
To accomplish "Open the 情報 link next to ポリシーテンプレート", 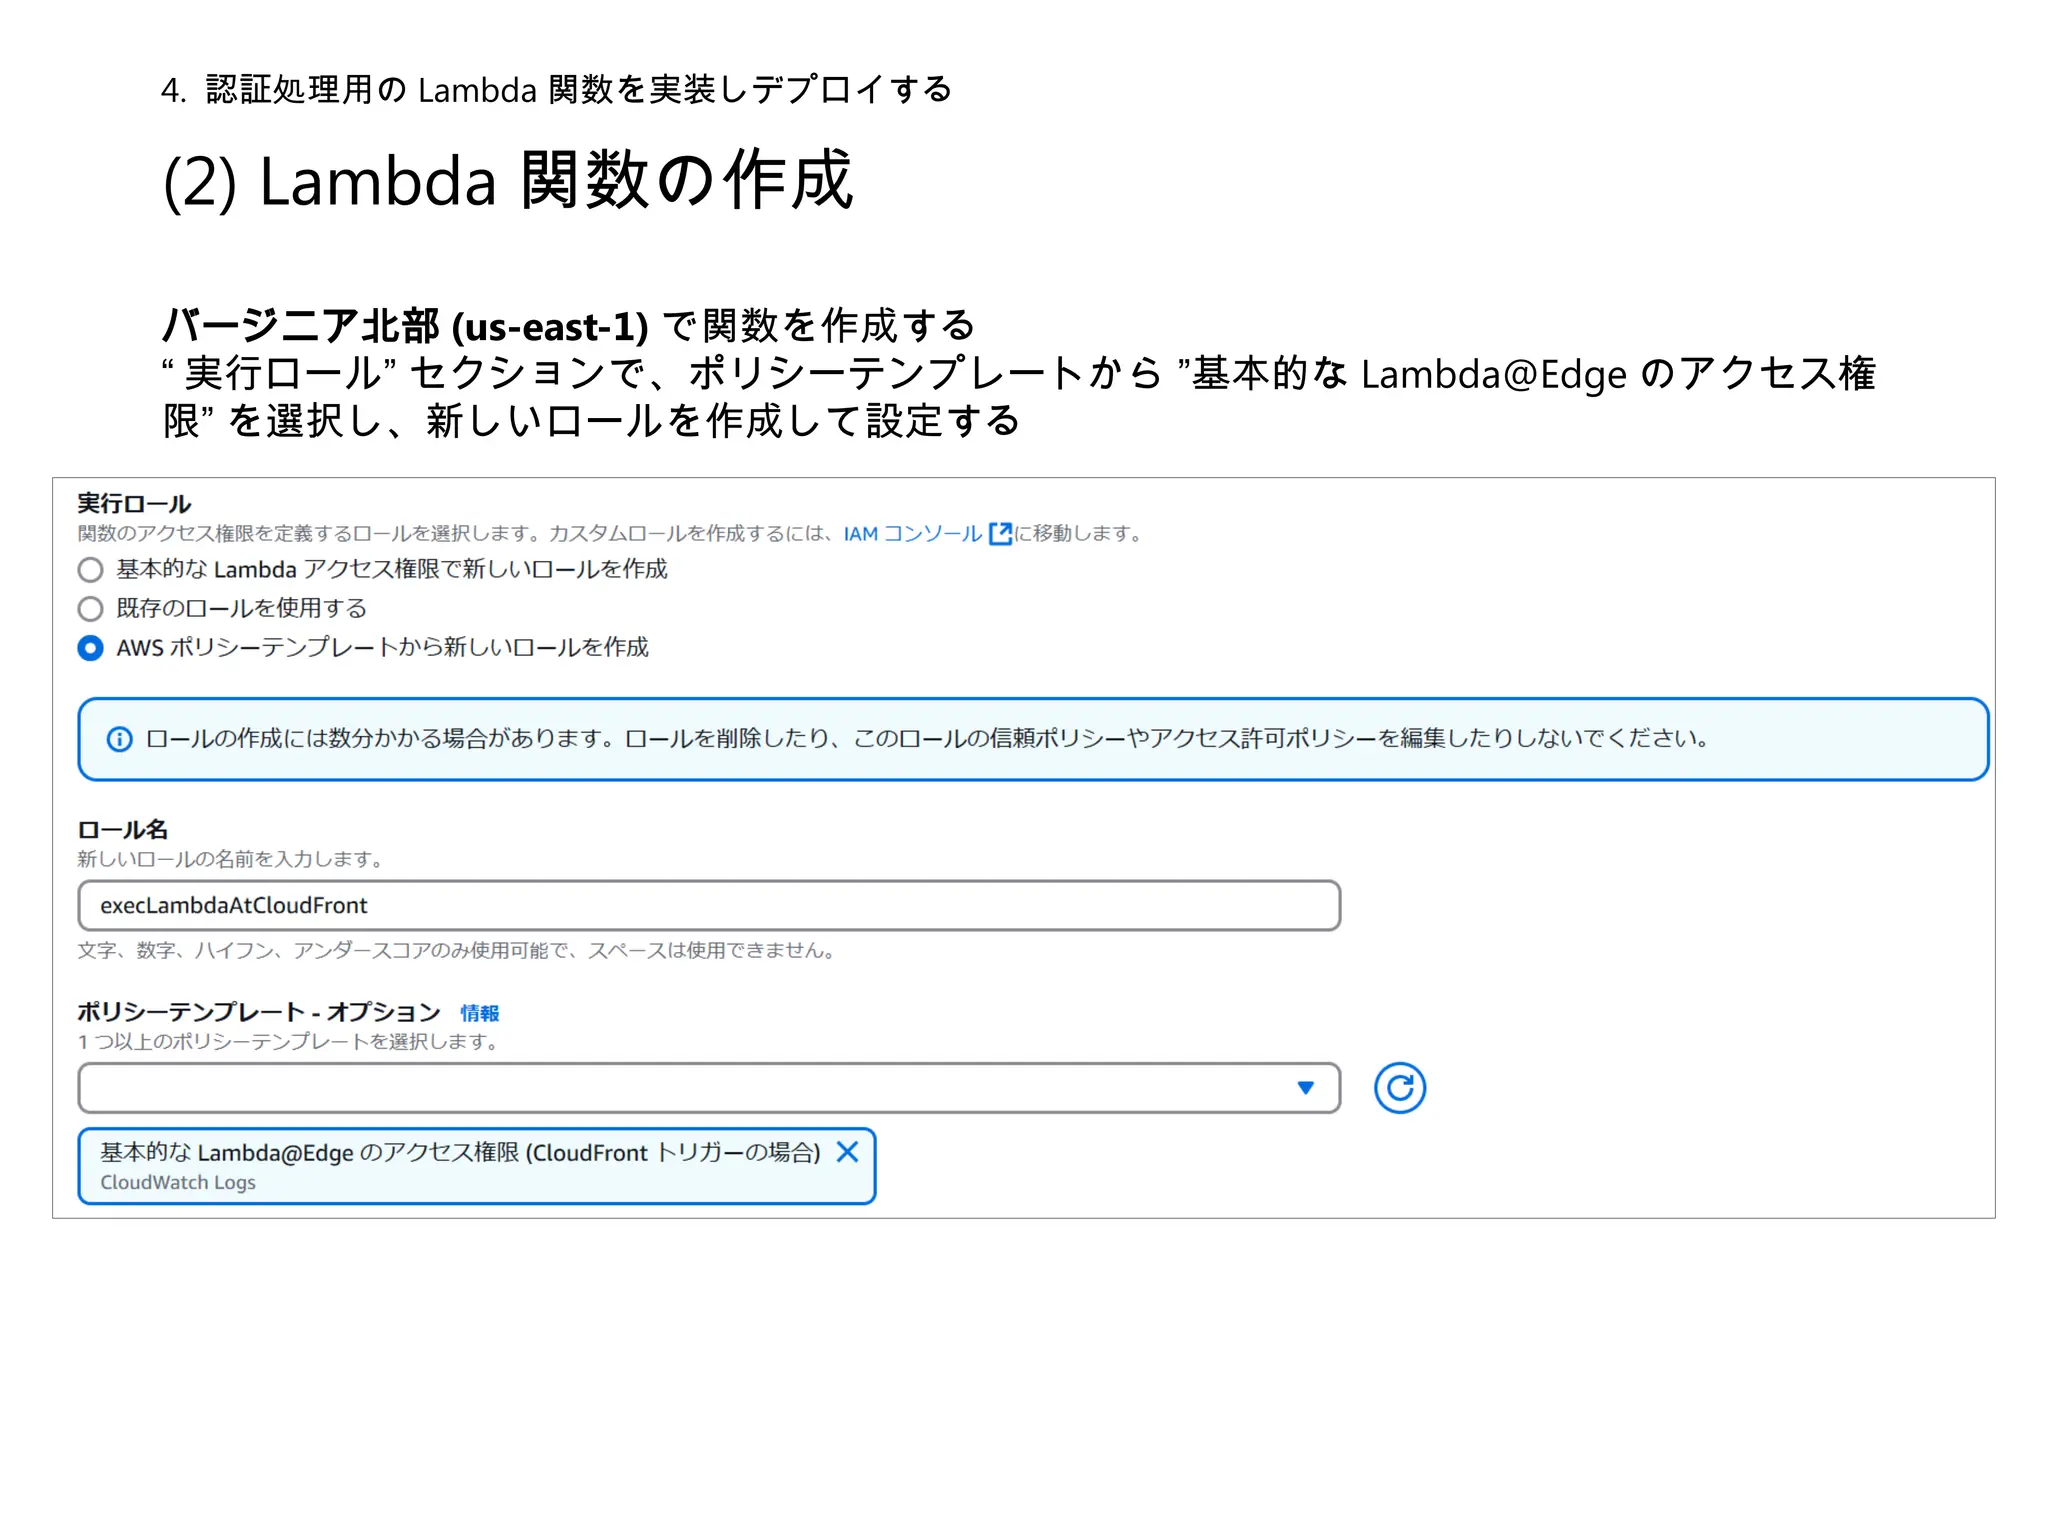I will point(479,1014).
